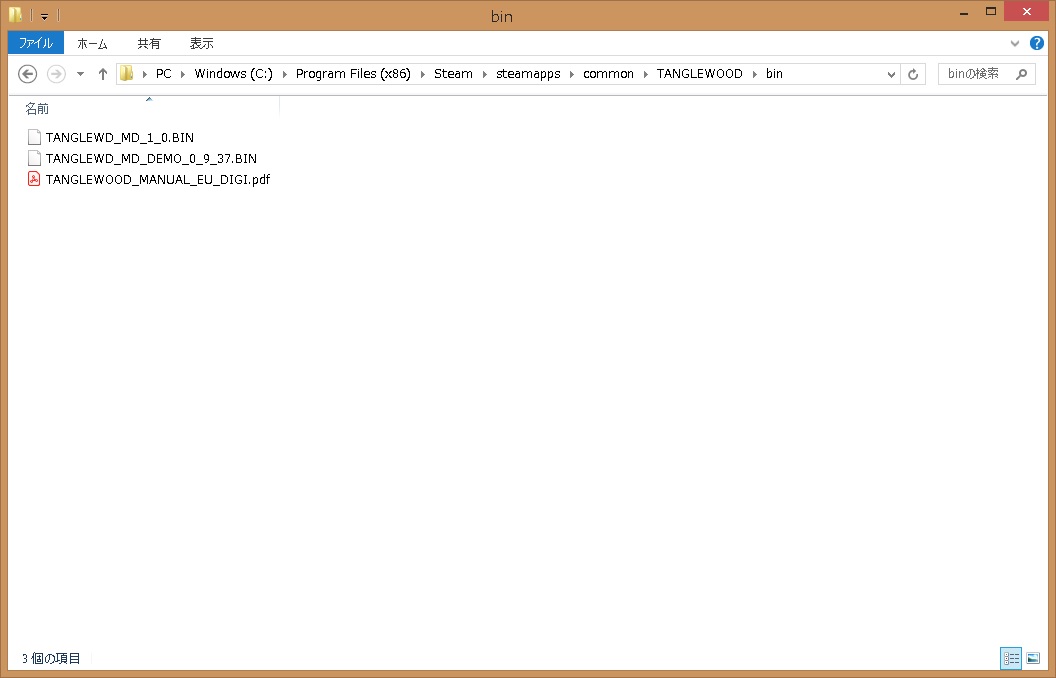Open the recent locations dropdown arrow
This screenshot has width=1056, height=678.
click(x=80, y=74)
